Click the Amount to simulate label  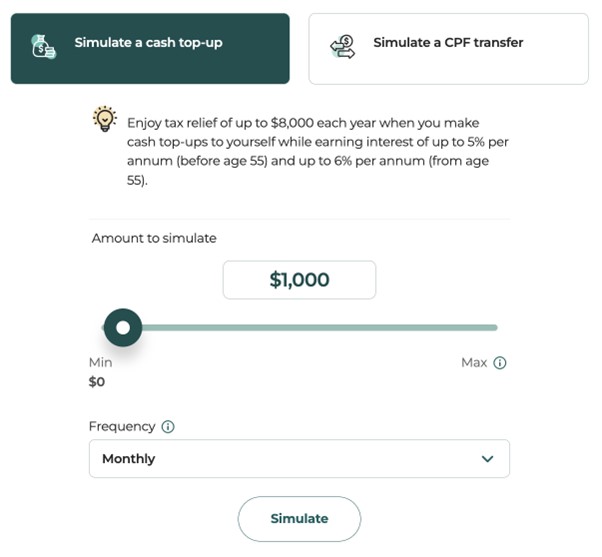[154, 238]
